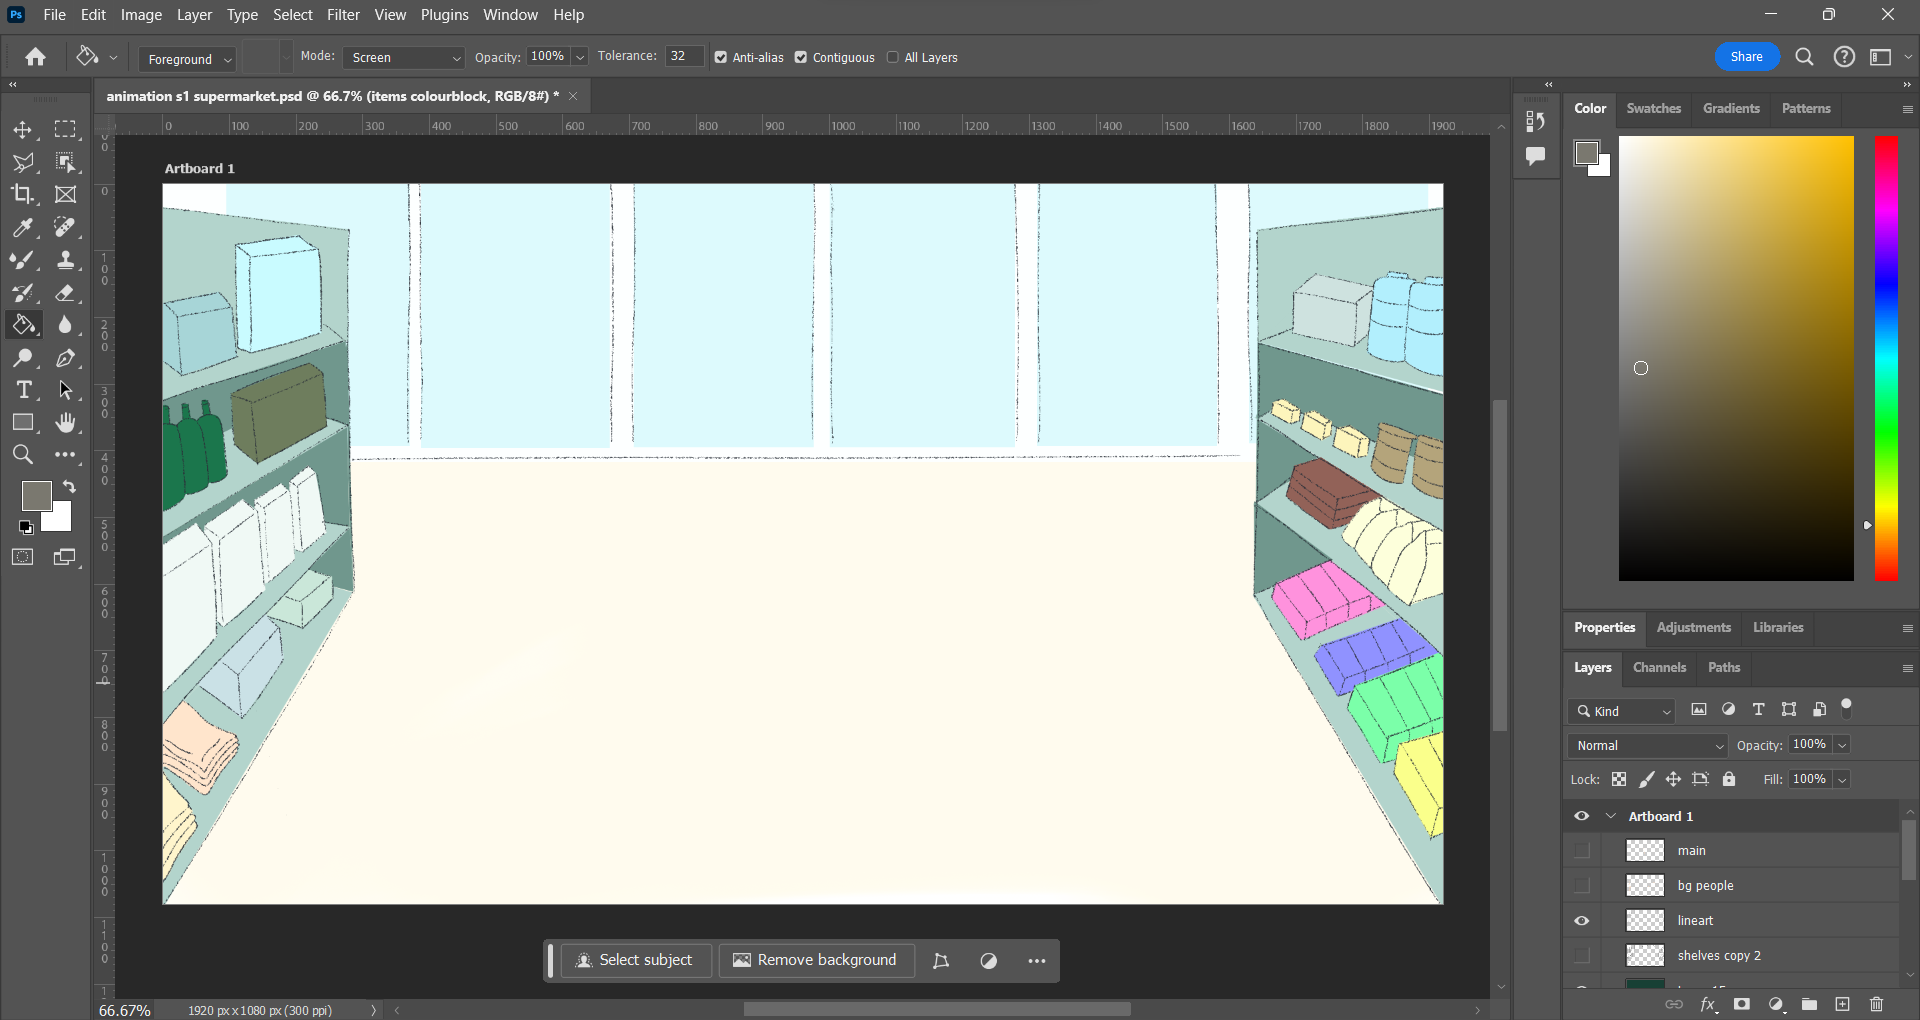1920x1020 pixels.
Task: Select the Zoom tool
Action: click(22, 455)
